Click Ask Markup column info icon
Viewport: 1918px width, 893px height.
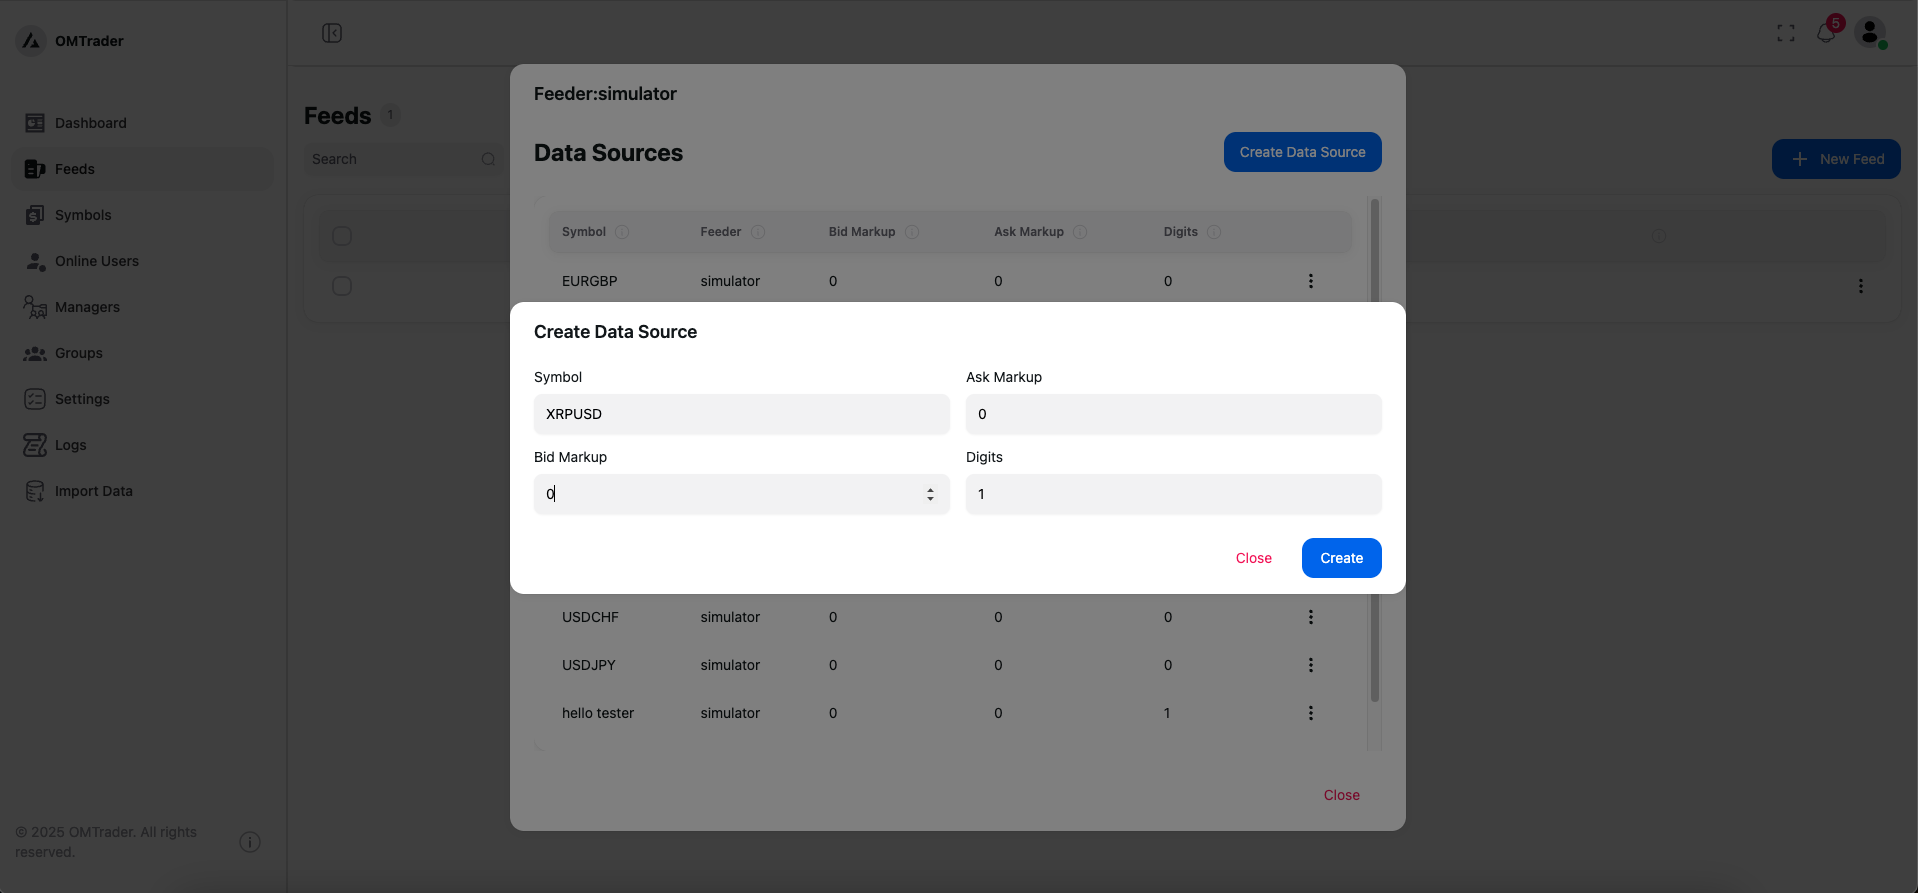pos(1080,232)
